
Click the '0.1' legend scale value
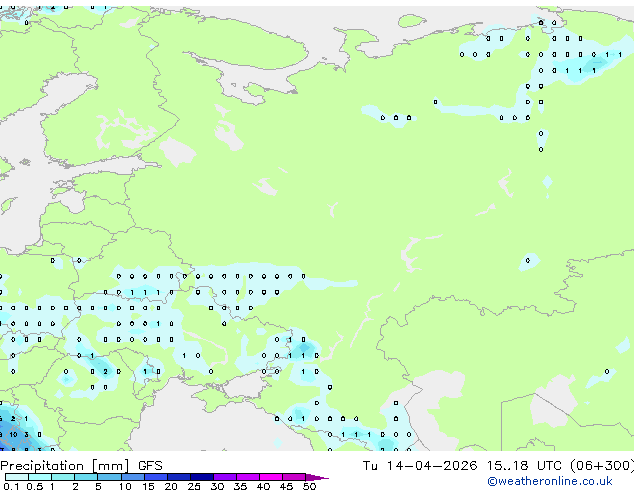click(11, 486)
